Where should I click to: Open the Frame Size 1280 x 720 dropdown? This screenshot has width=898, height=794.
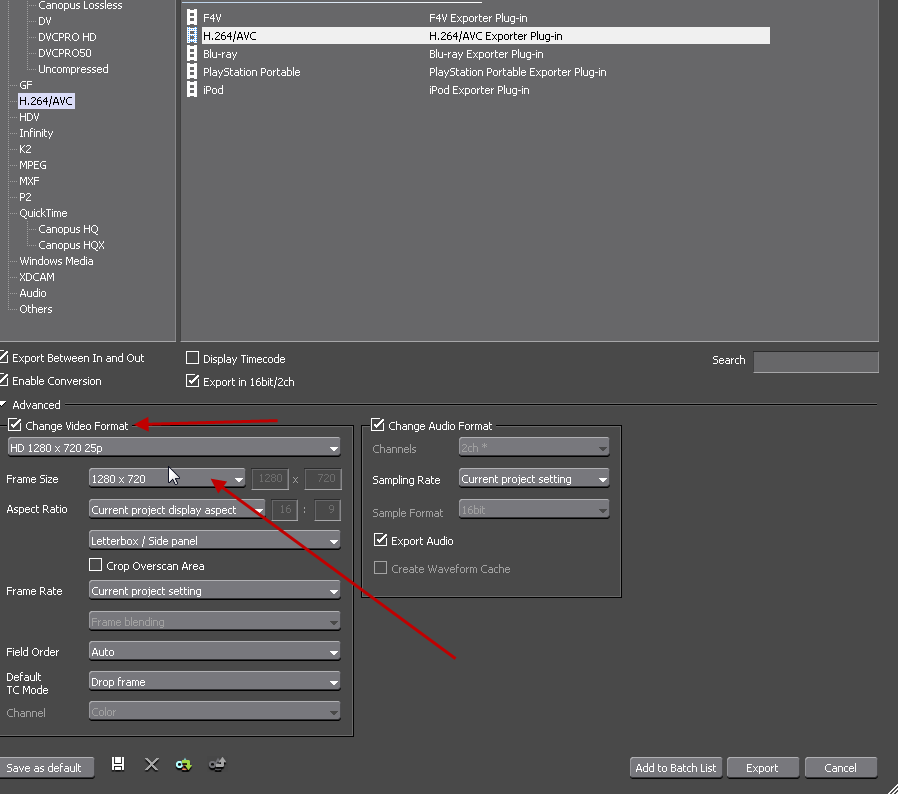click(x=167, y=479)
